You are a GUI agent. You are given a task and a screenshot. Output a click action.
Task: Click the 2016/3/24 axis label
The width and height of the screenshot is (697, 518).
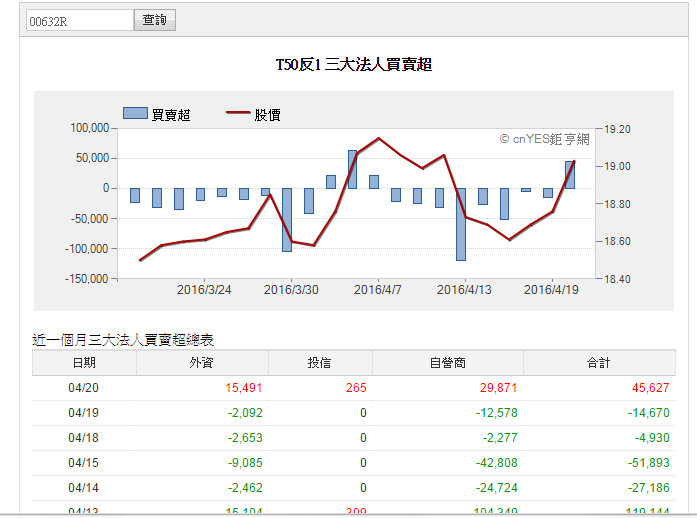[x=204, y=290]
